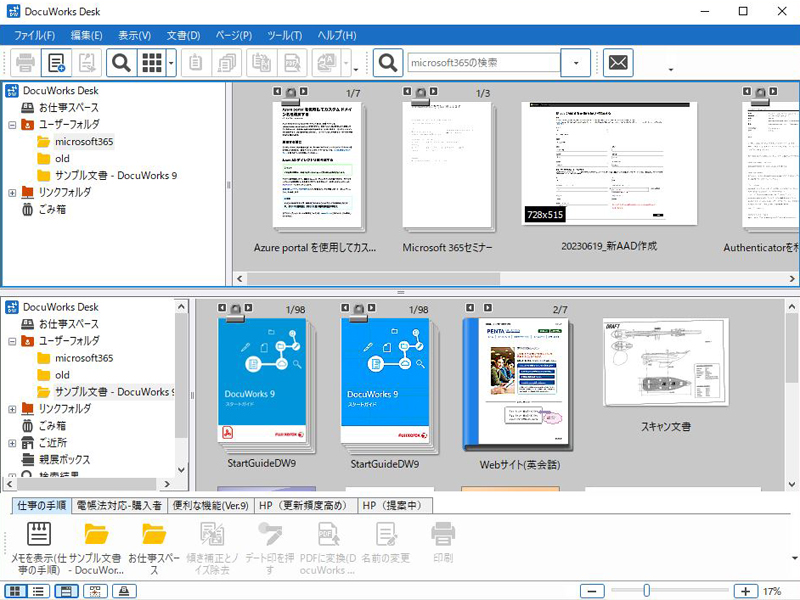Show previous page of Microsoft 365セミナー document
The width and height of the screenshot is (800, 600).
pyautogui.click(x=407, y=91)
